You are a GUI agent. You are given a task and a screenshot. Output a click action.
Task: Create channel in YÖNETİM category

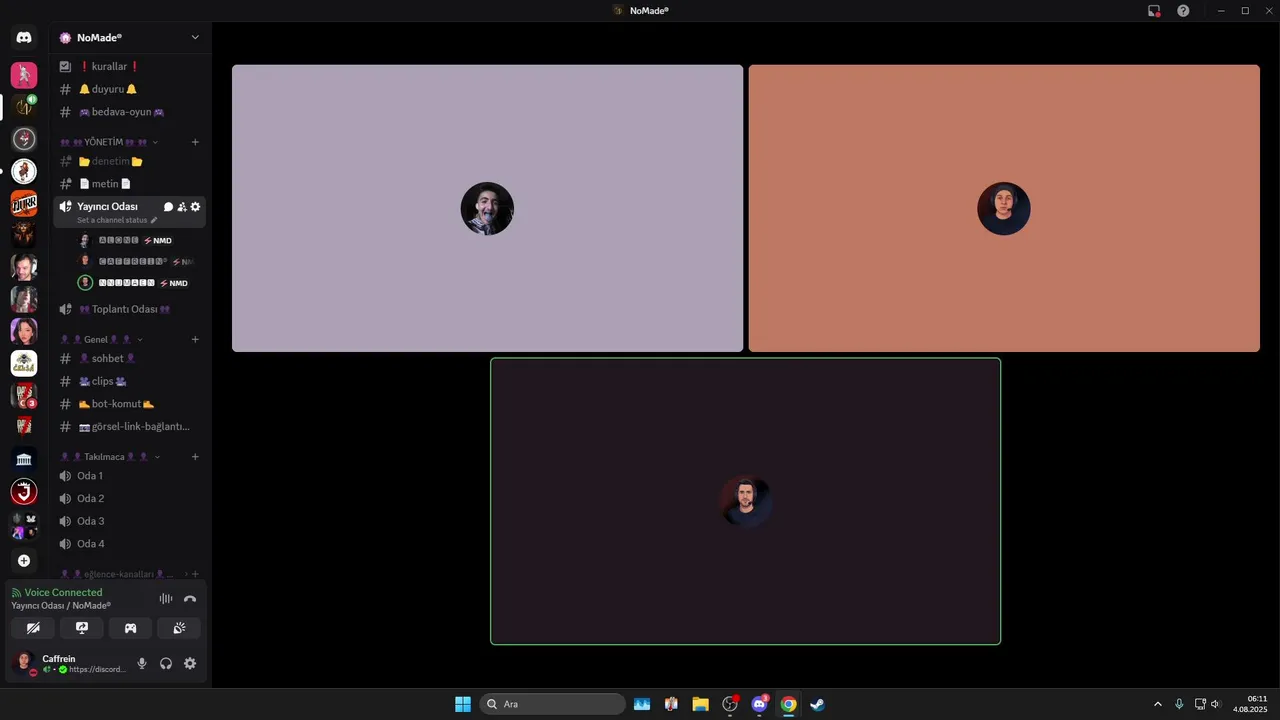pyautogui.click(x=195, y=142)
